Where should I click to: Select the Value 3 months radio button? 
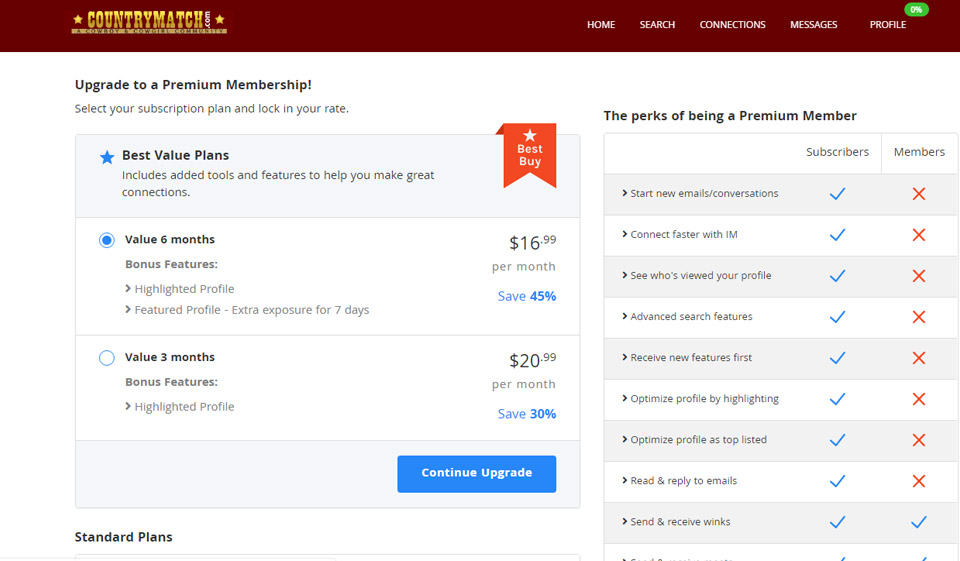(x=107, y=358)
